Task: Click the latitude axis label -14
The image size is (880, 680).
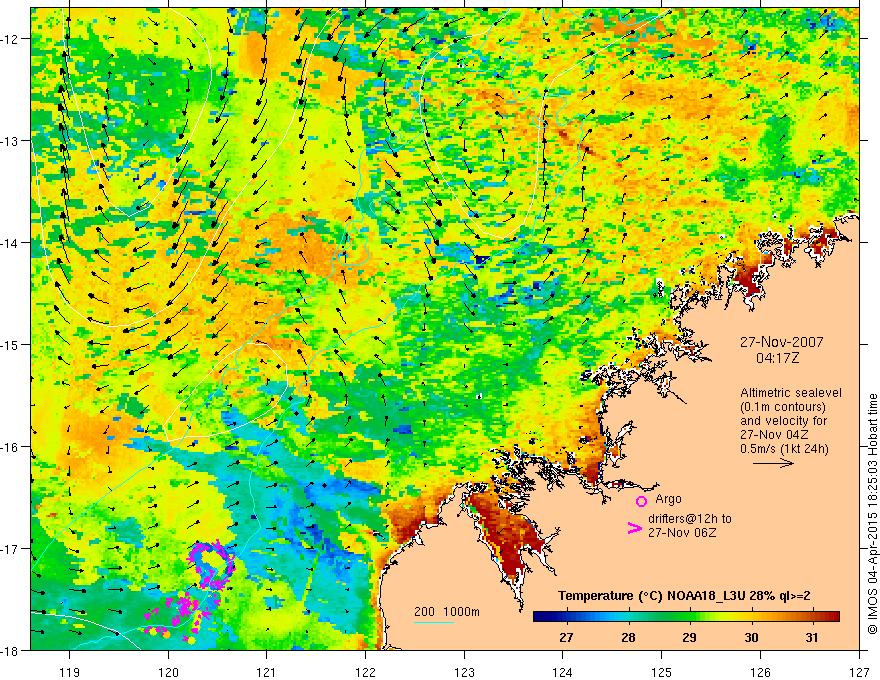Action: (x=10, y=243)
